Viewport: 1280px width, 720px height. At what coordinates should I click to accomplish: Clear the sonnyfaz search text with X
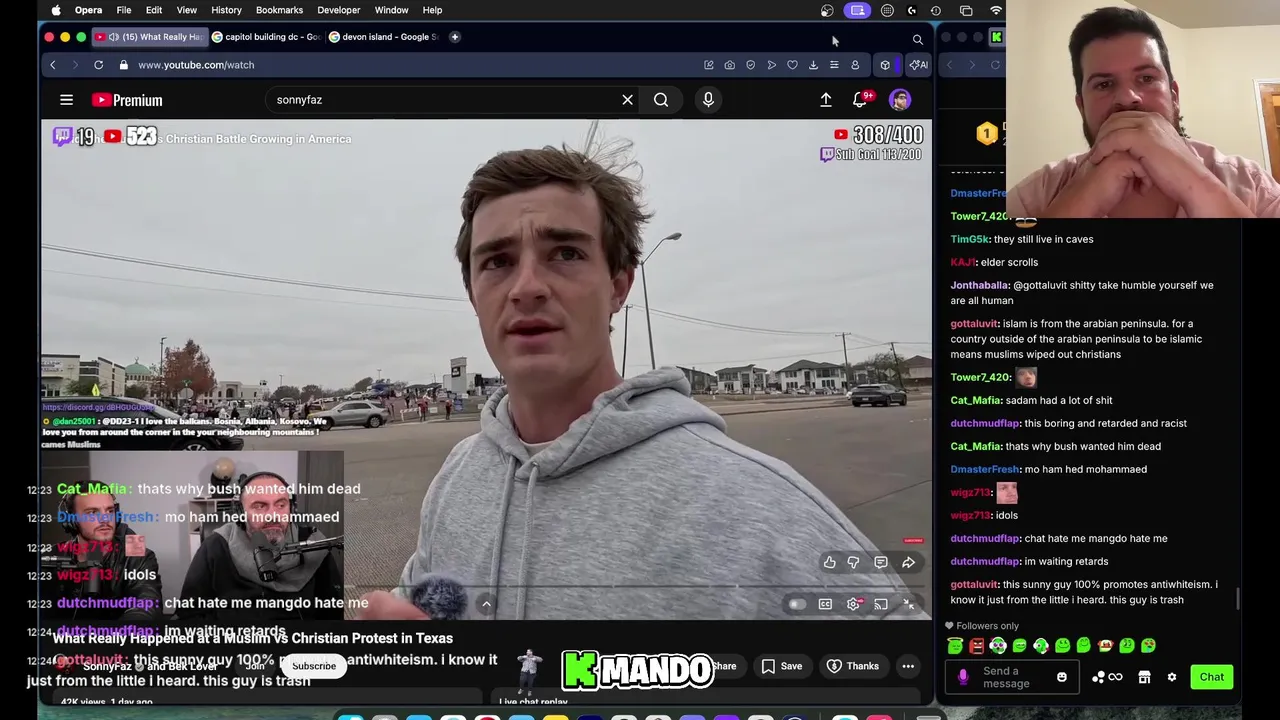point(627,100)
